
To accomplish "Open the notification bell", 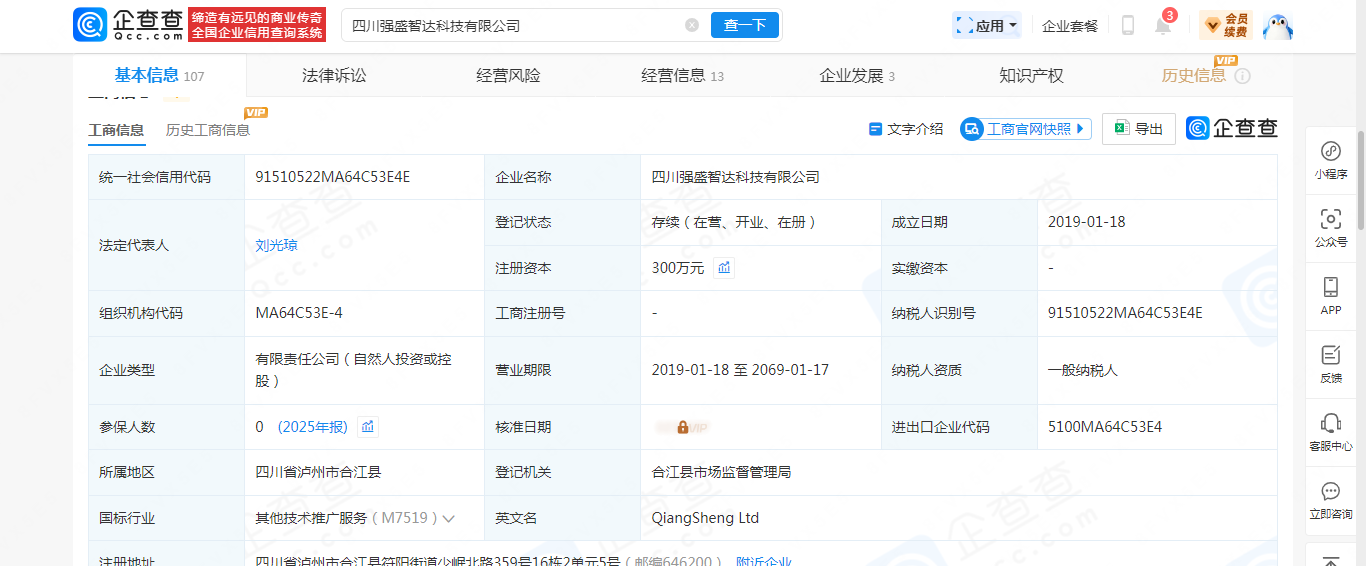I will (1163, 25).
